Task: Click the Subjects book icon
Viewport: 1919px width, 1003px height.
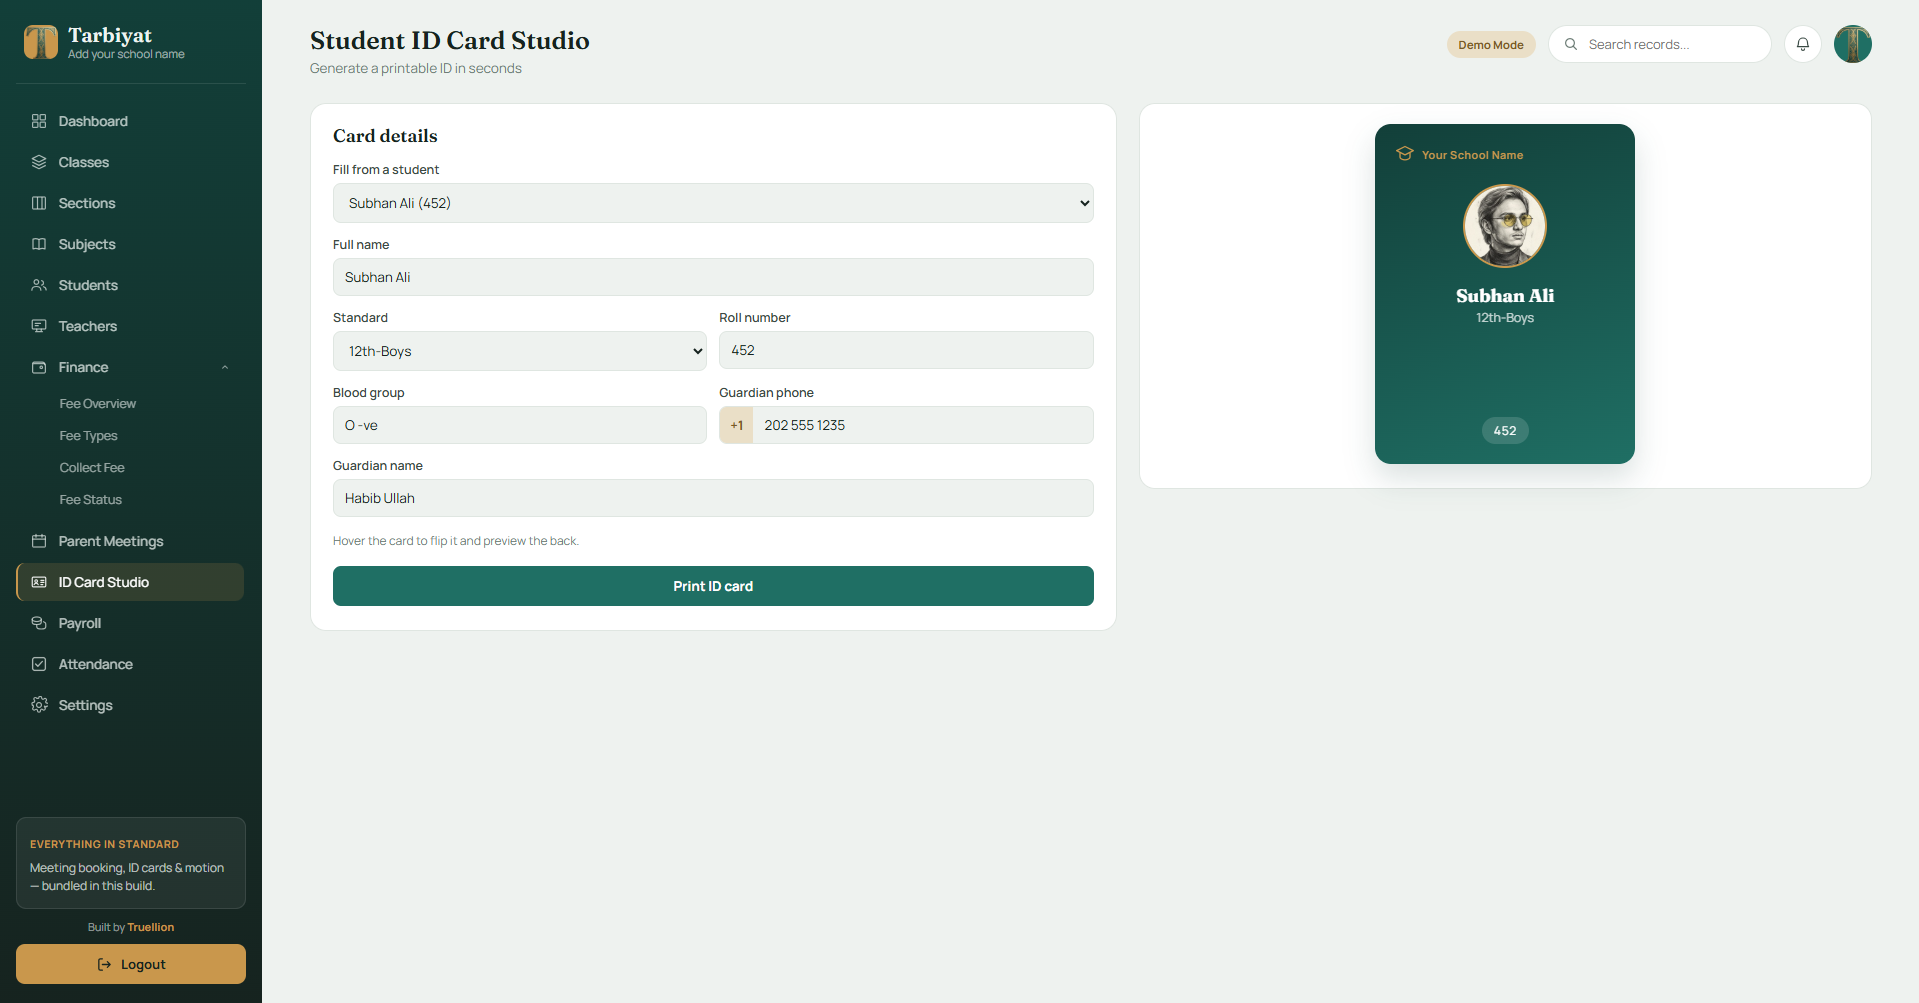Action: 39,244
